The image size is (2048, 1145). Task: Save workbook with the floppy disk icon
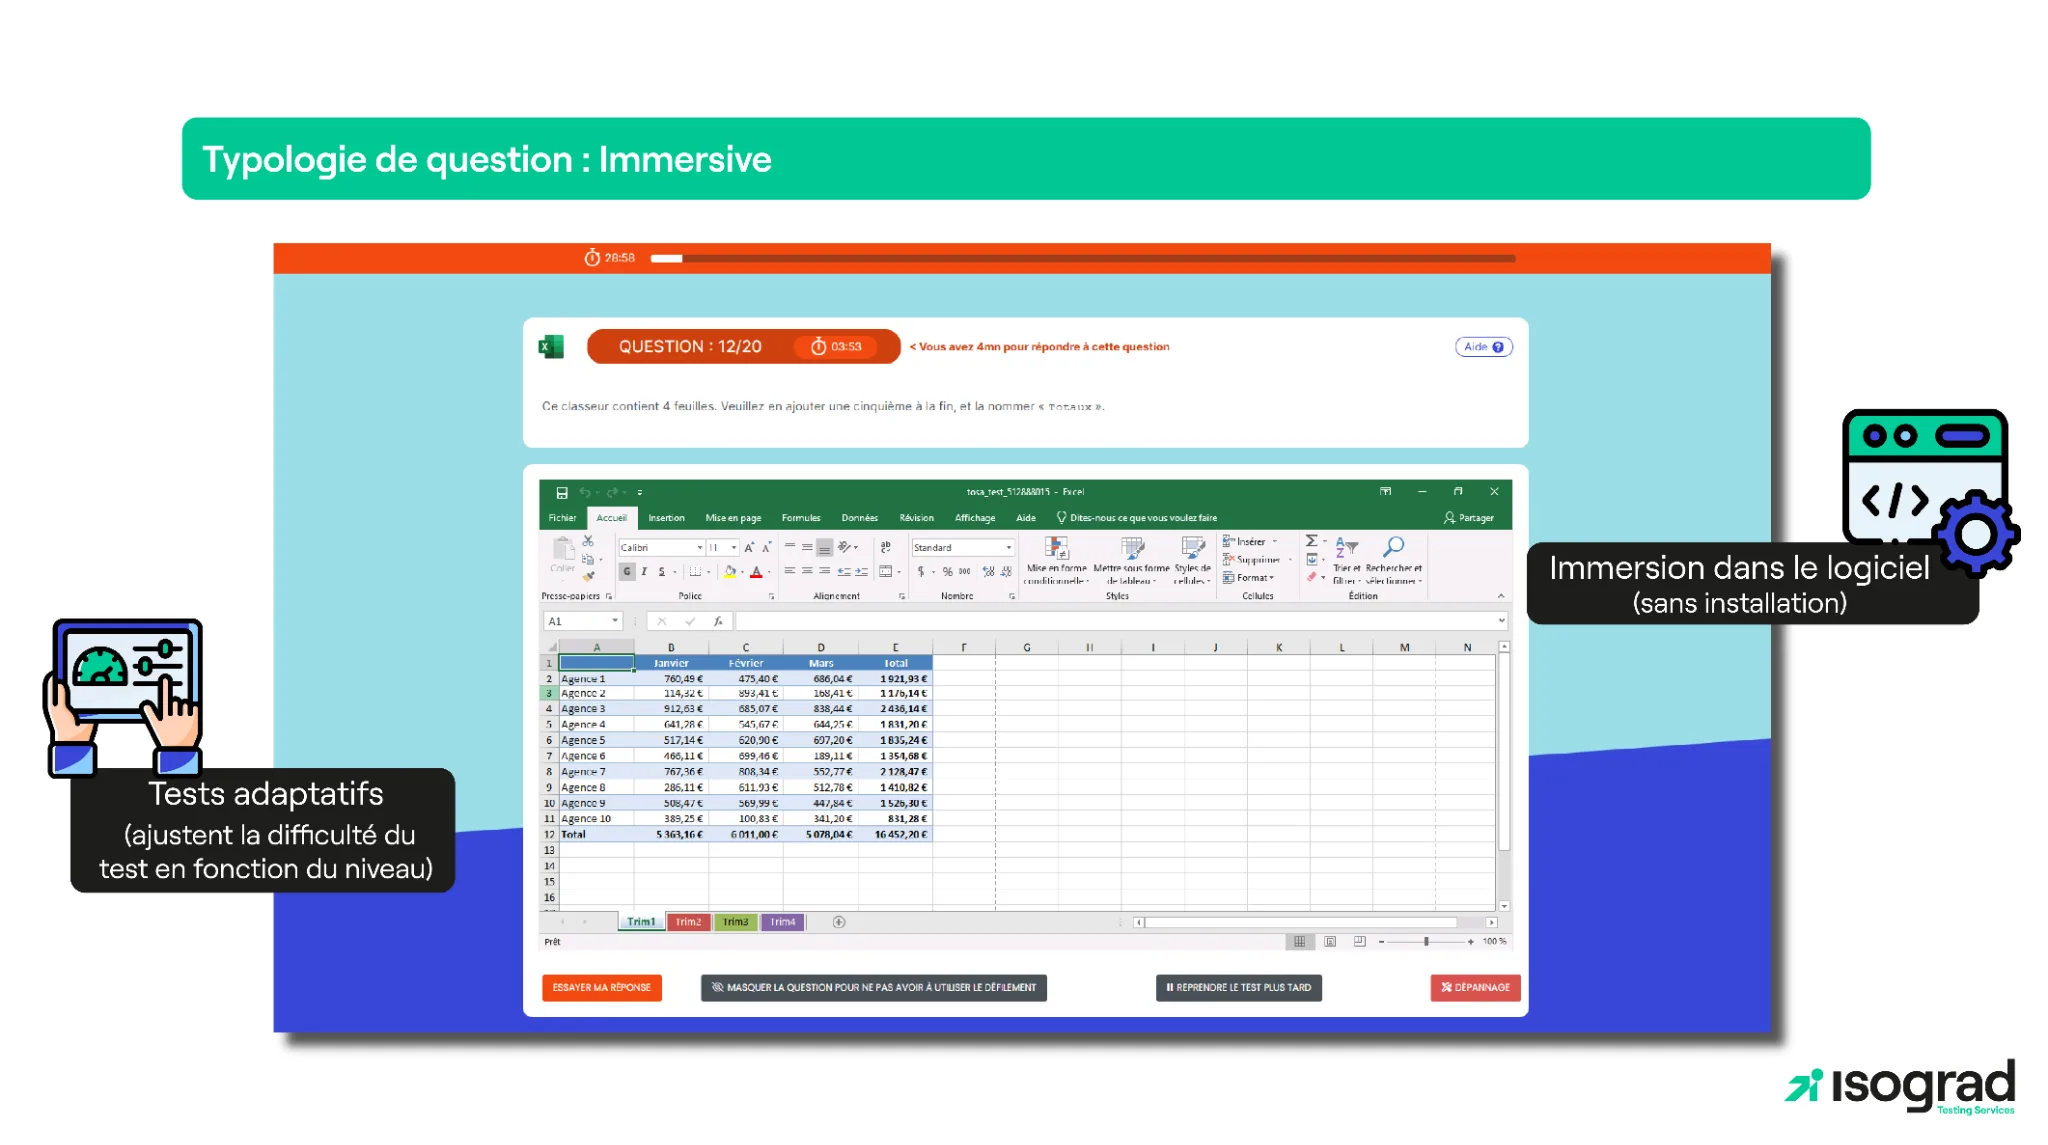pos(562,492)
